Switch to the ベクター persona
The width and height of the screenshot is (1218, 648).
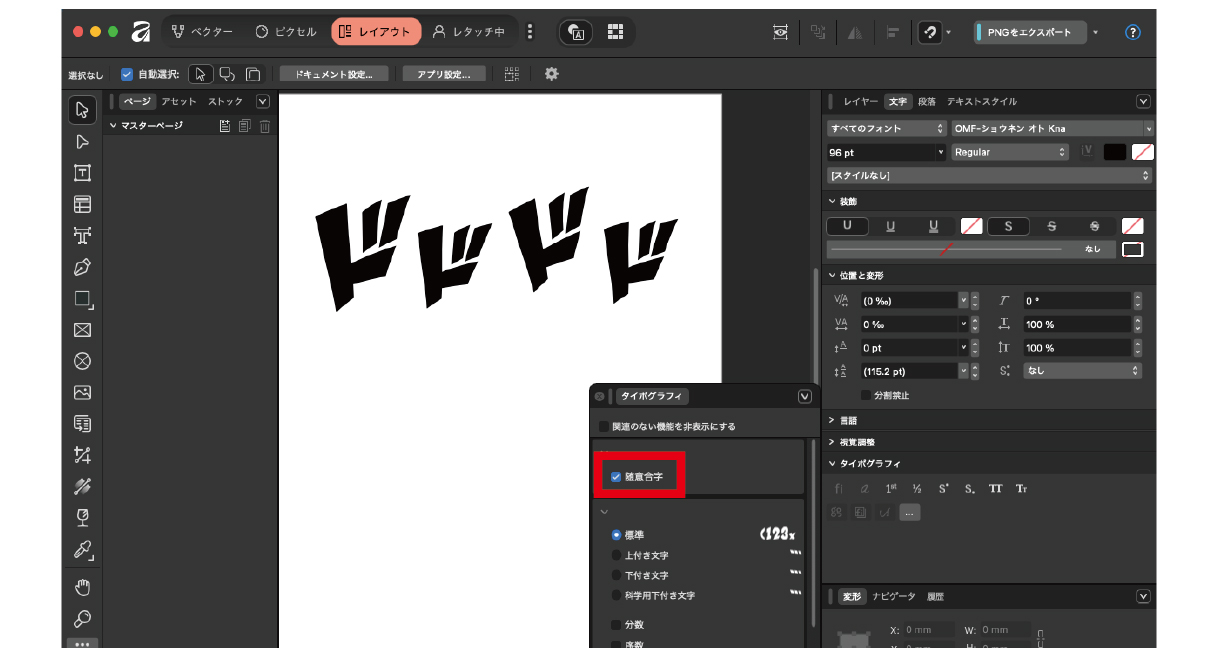pyautogui.click(x=202, y=32)
